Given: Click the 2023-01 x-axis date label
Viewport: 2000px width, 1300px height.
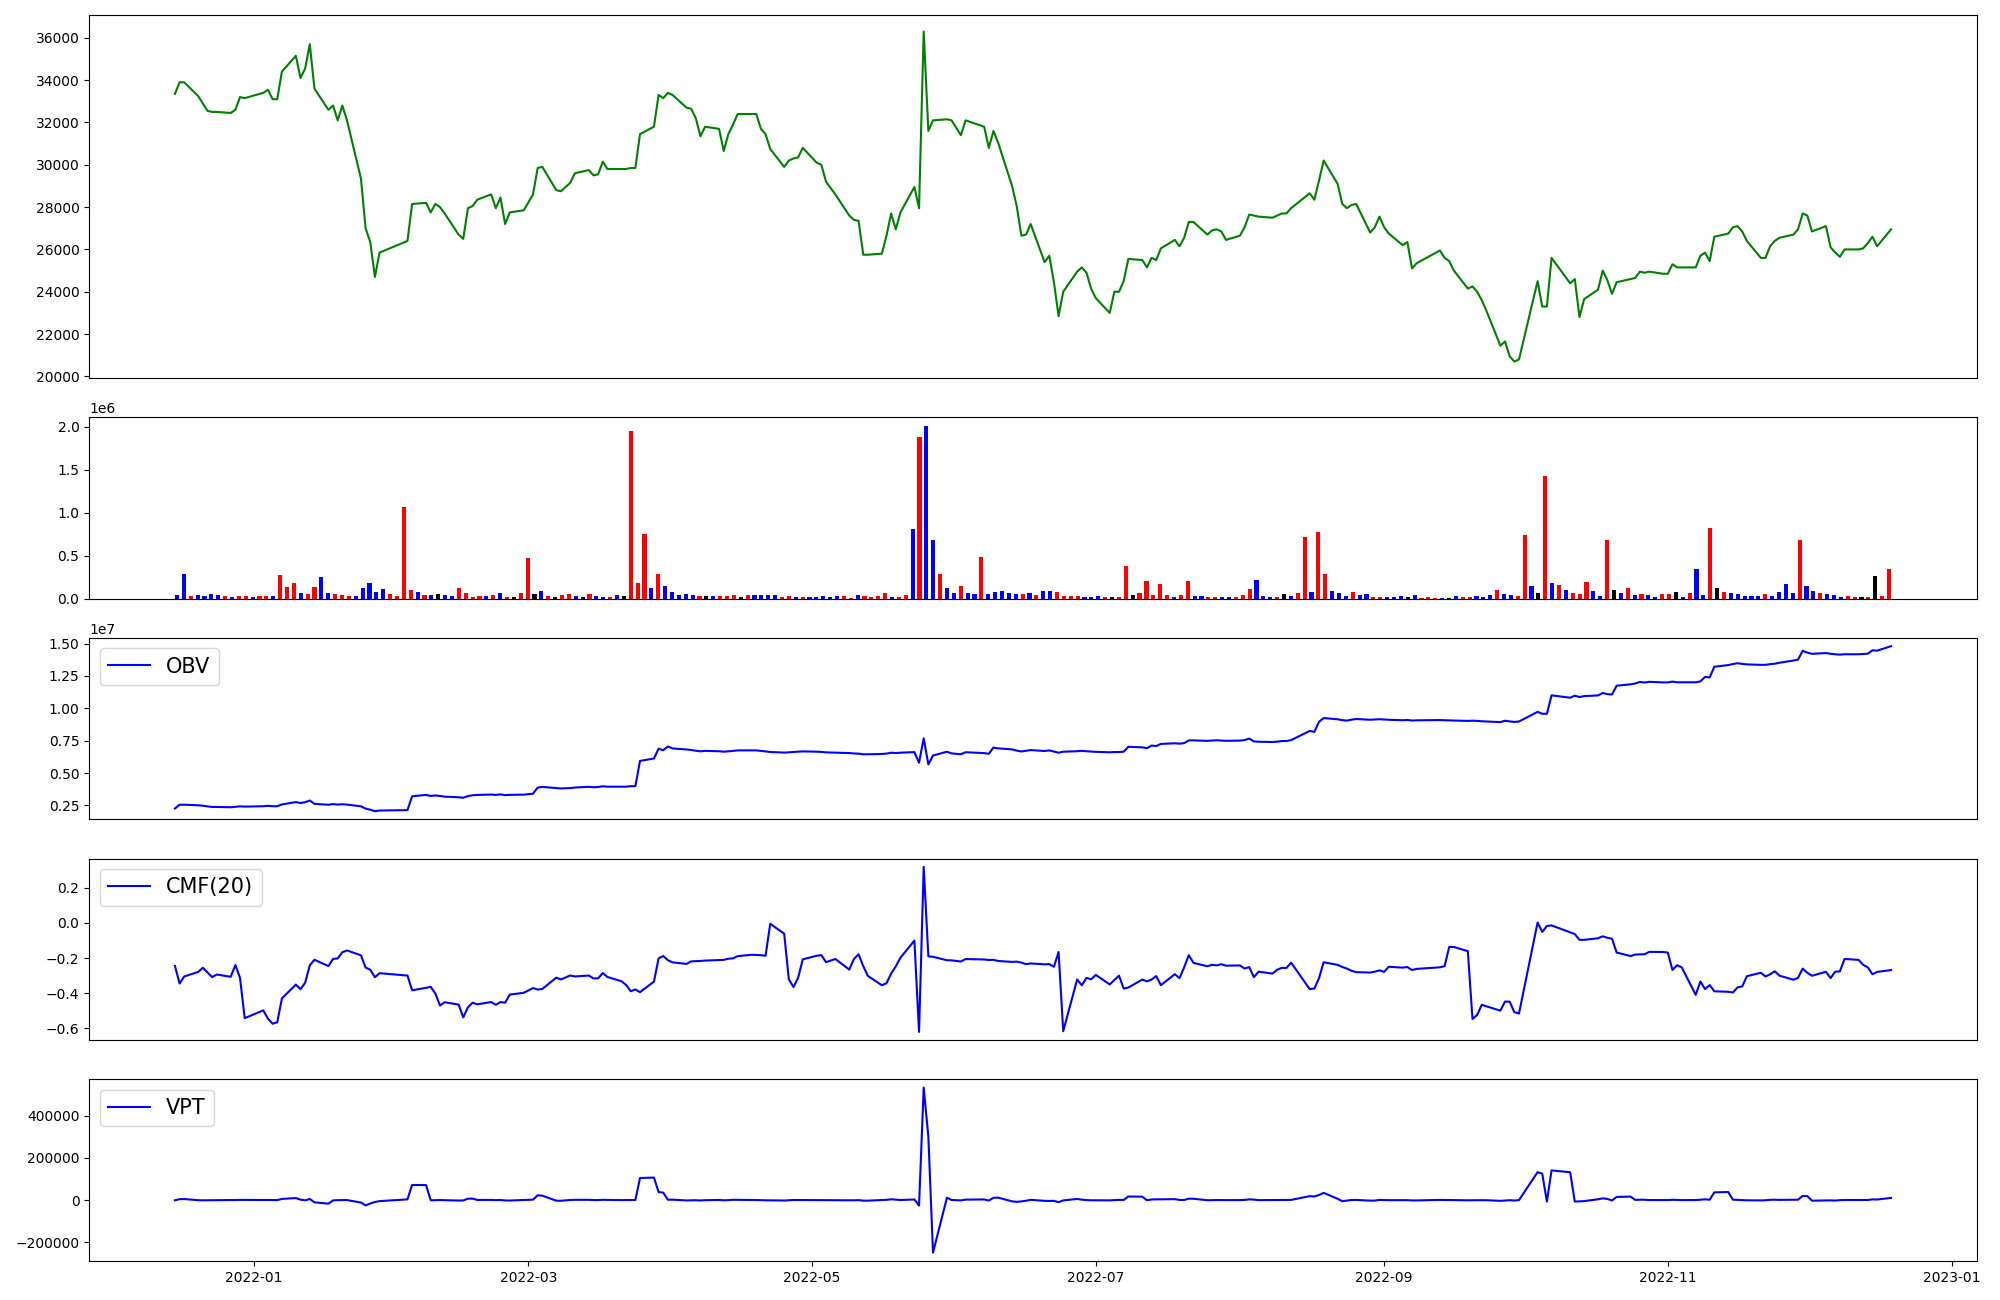Looking at the screenshot, I should click(1951, 1277).
